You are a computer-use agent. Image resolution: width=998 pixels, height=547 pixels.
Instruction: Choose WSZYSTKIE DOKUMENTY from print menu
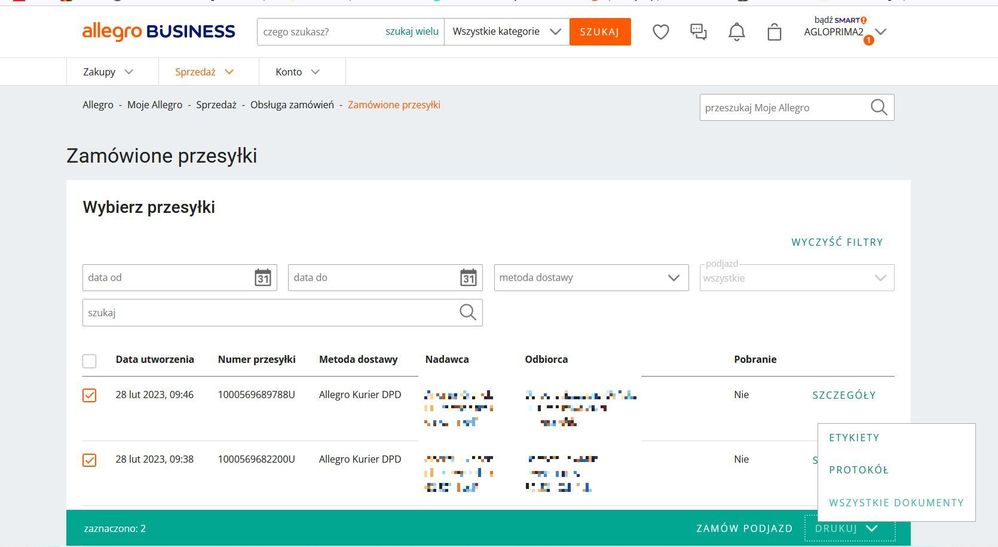896,502
